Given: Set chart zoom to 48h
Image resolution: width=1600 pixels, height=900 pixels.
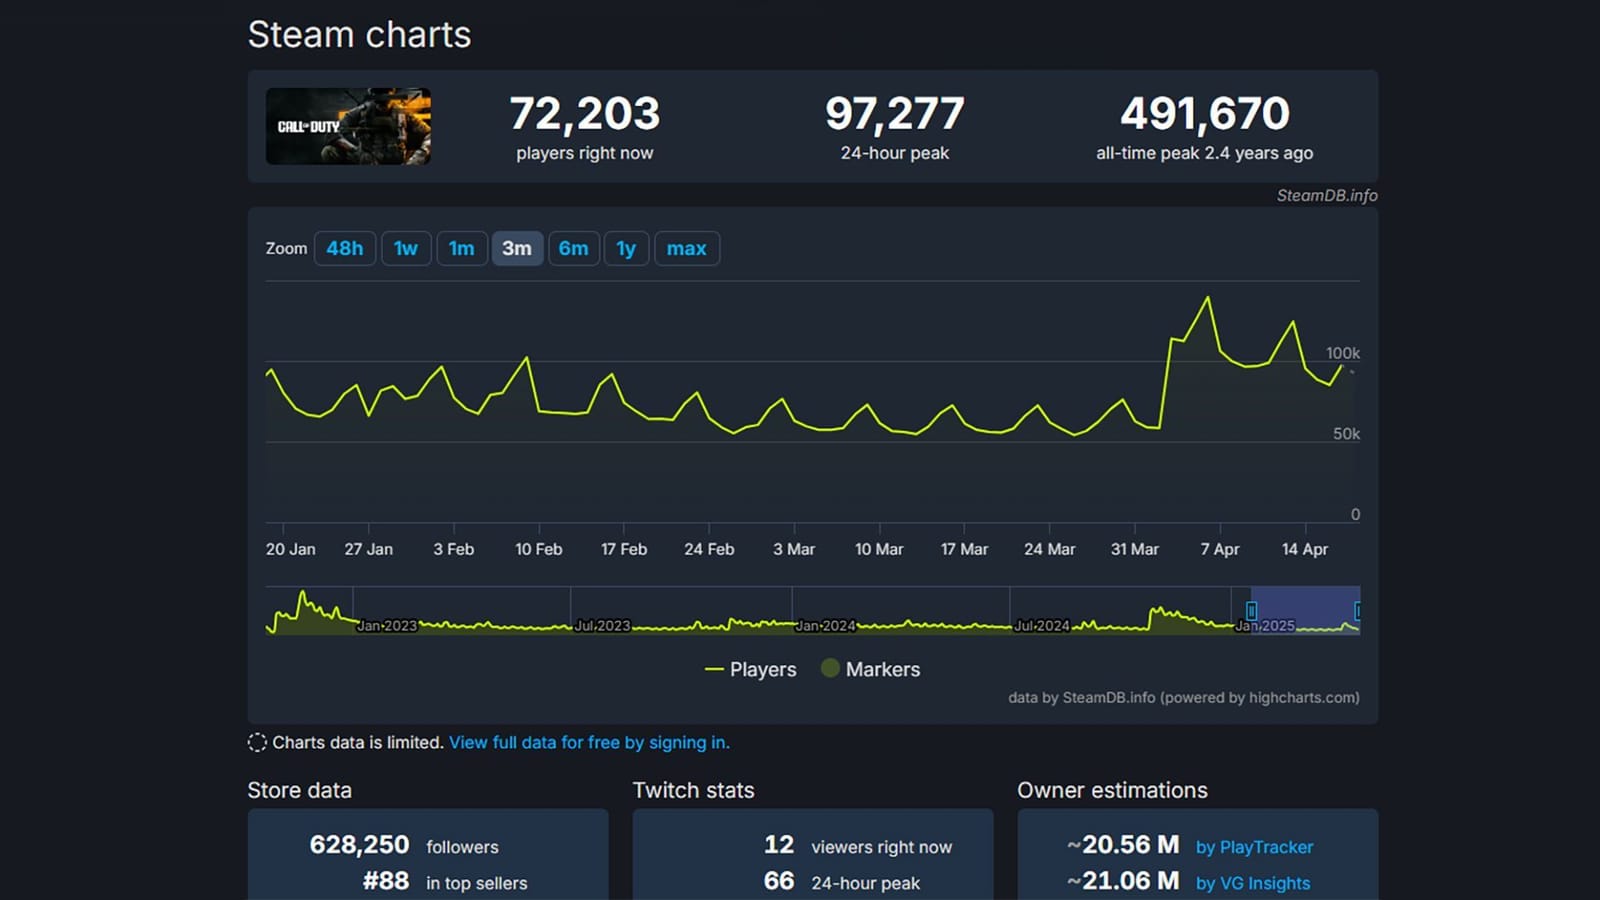Looking at the screenshot, I should pyautogui.click(x=345, y=248).
